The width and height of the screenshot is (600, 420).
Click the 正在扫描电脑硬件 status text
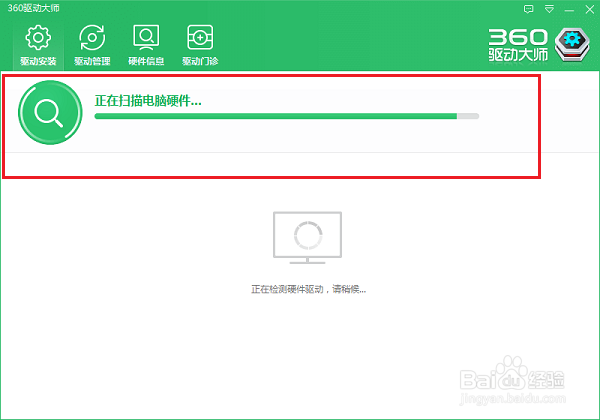coord(148,101)
